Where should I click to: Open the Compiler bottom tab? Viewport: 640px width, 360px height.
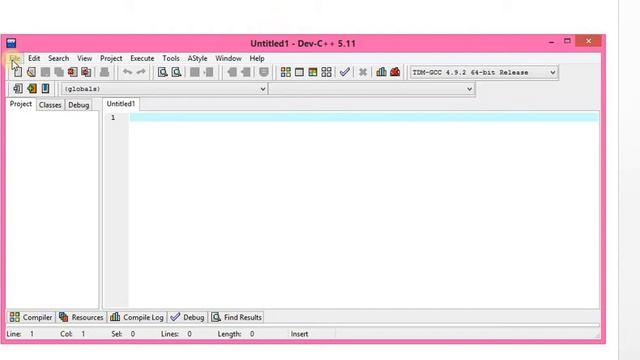pyautogui.click(x=31, y=317)
